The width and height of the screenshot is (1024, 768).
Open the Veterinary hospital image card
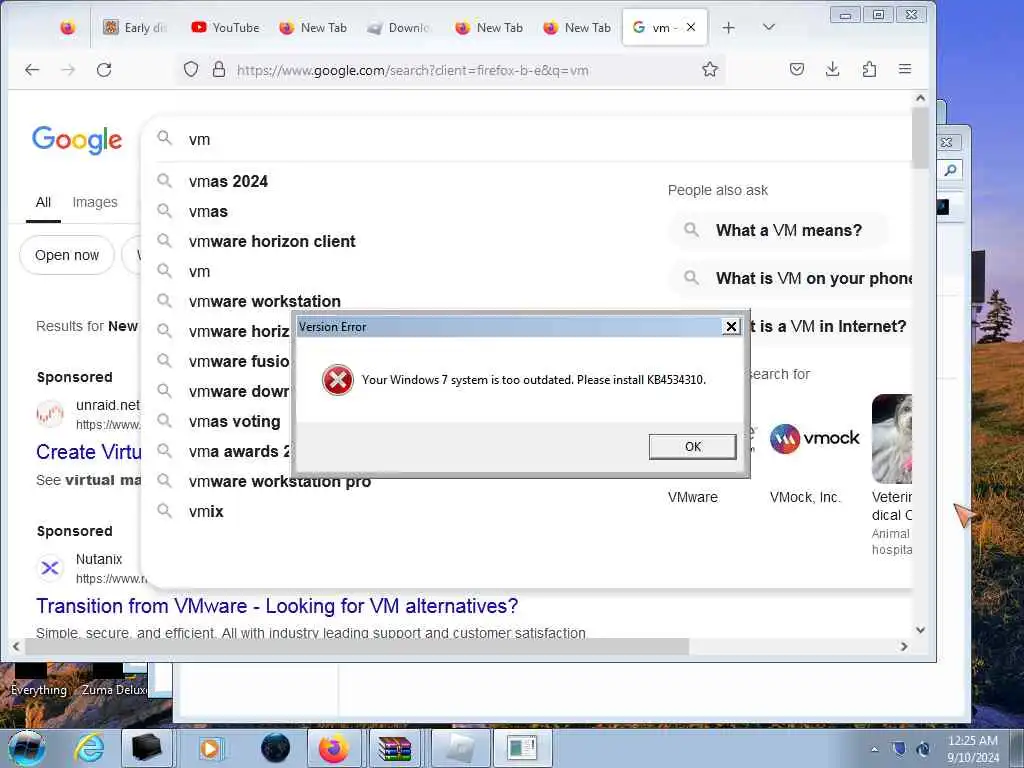[x=891, y=475]
